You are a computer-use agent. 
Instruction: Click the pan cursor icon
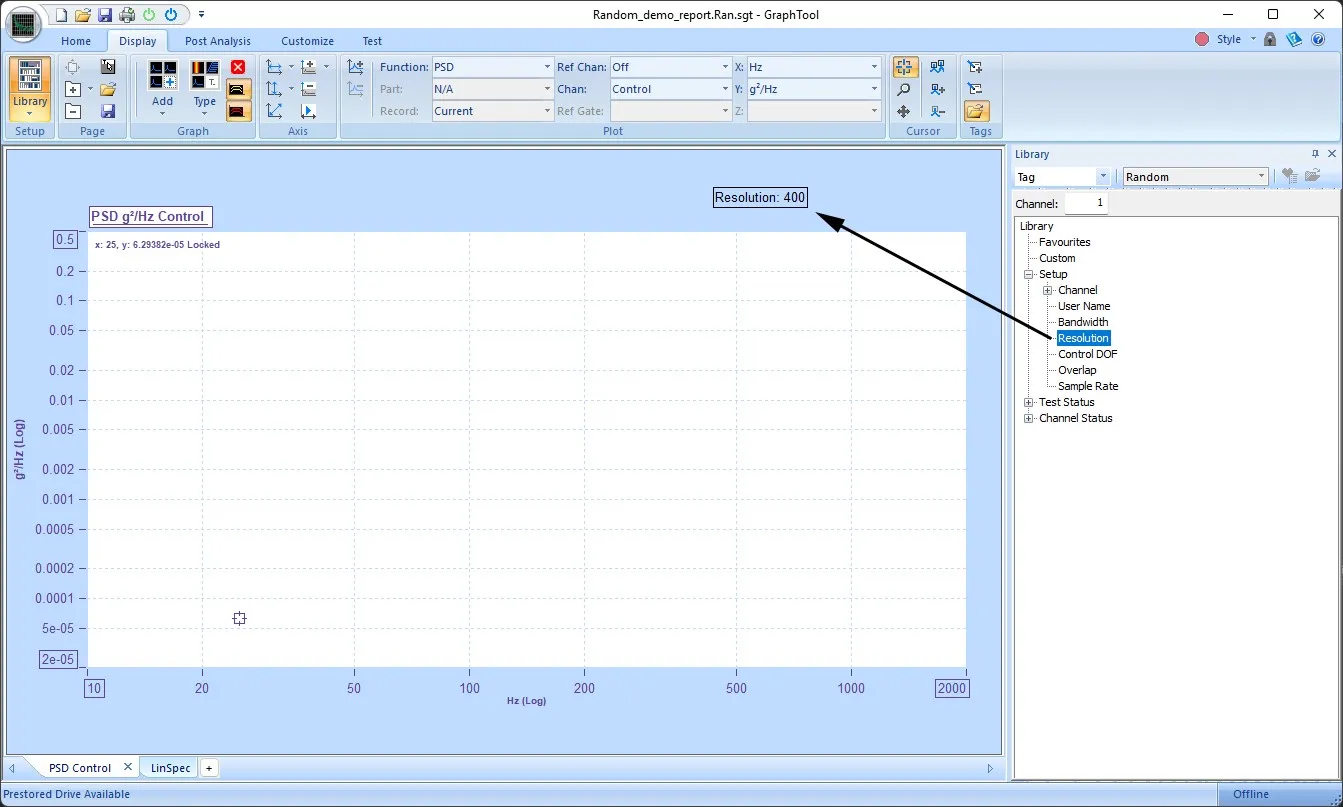pyautogui.click(x=903, y=110)
